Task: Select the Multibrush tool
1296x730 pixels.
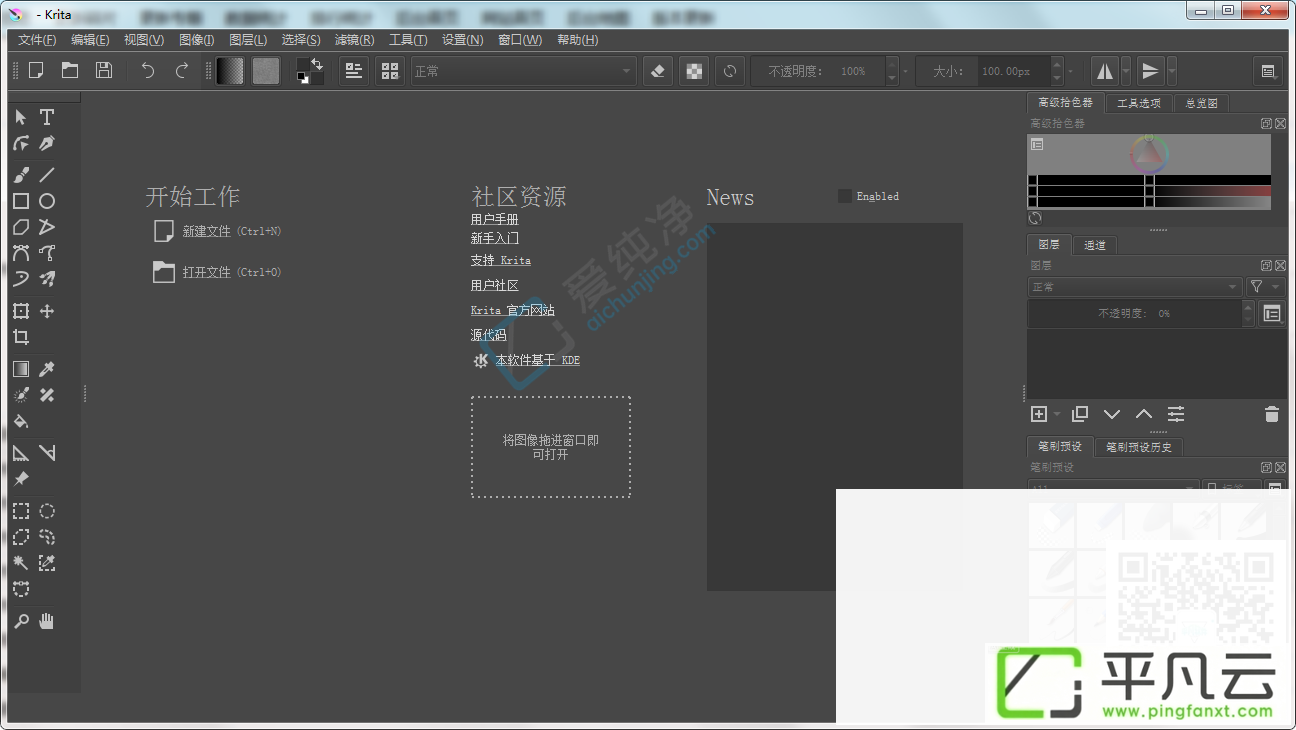Action: point(47,279)
